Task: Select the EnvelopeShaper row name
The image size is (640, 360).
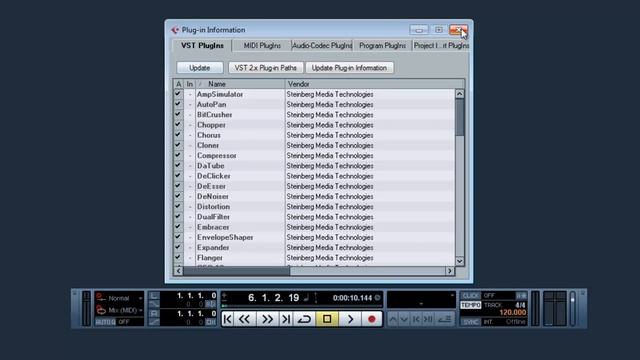Action: pos(225,237)
